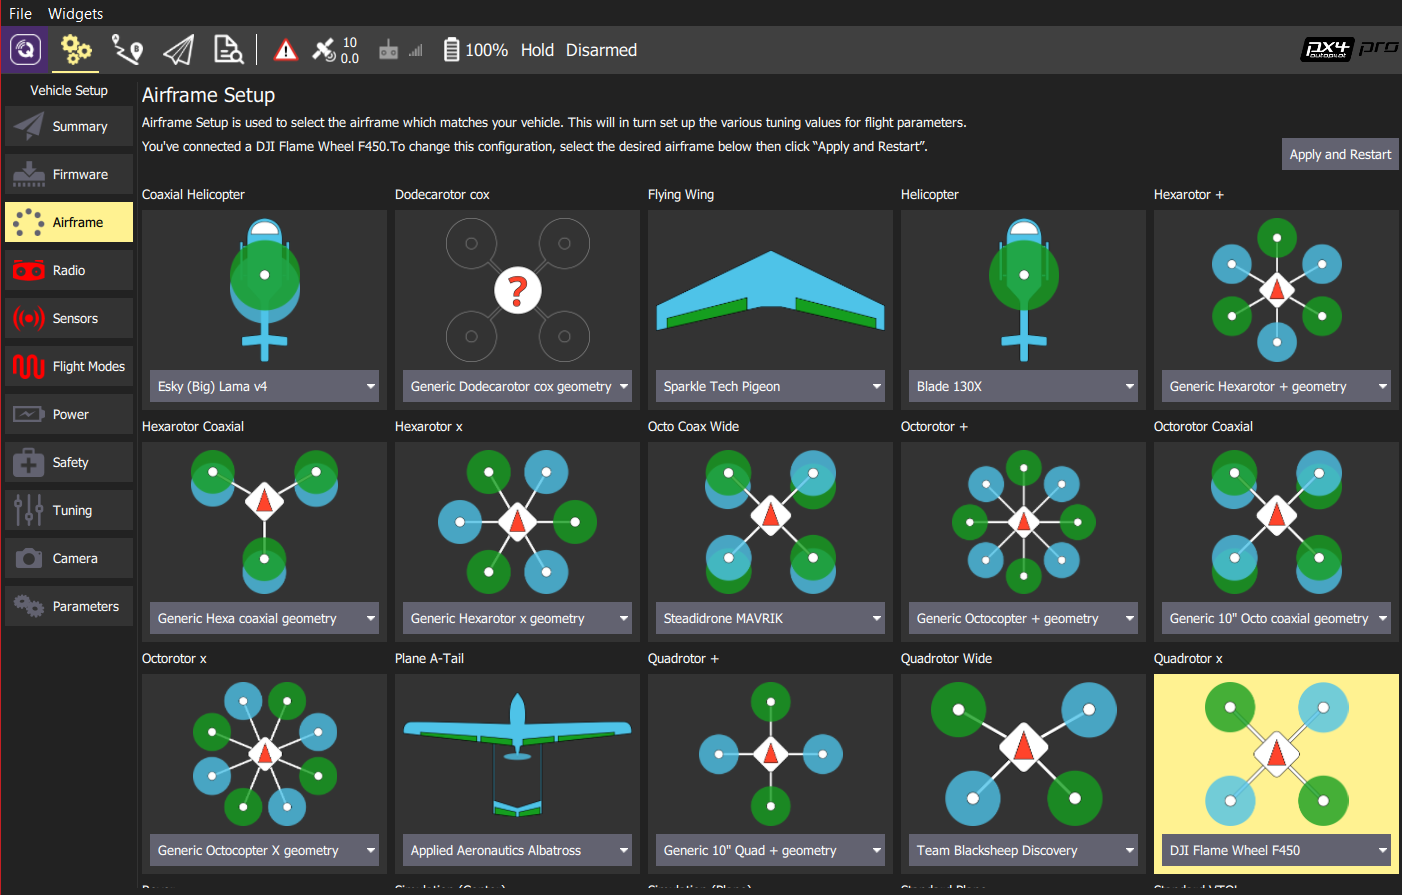Expand the Esky (Big) Lama v4 dropdown
The image size is (1402, 895).
coord(265,386)
